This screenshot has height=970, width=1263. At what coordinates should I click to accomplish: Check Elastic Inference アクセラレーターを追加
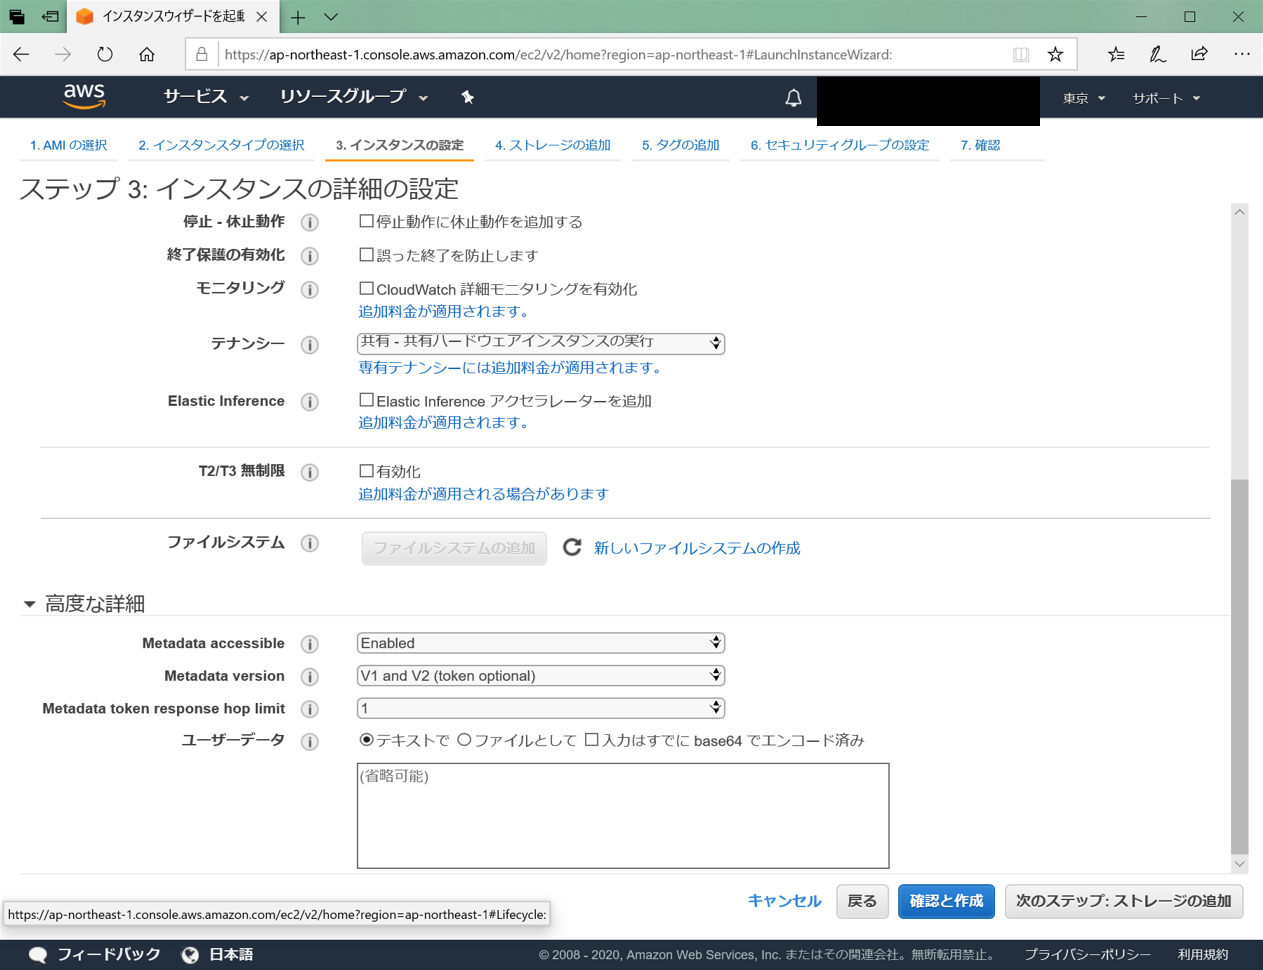coord(366,400)
